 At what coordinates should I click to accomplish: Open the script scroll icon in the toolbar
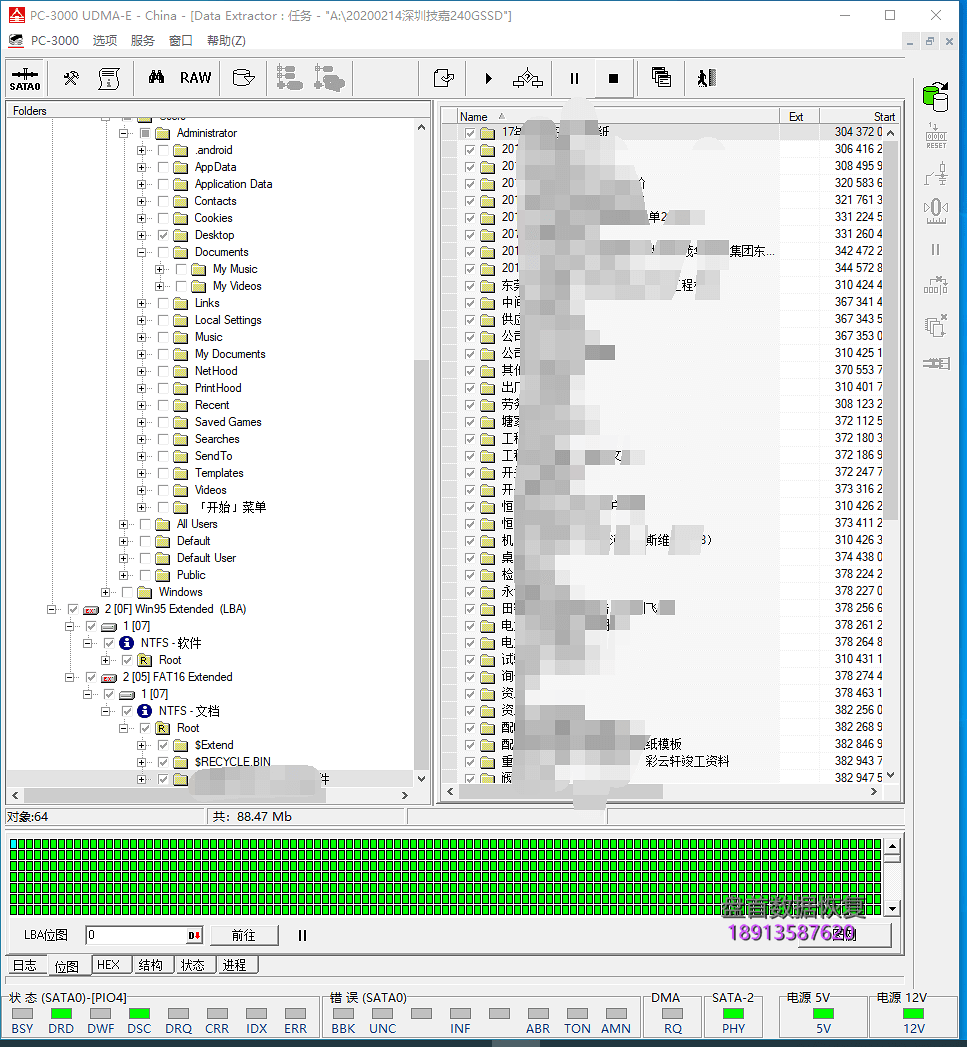pyautogui.click(x=109, y=79)
